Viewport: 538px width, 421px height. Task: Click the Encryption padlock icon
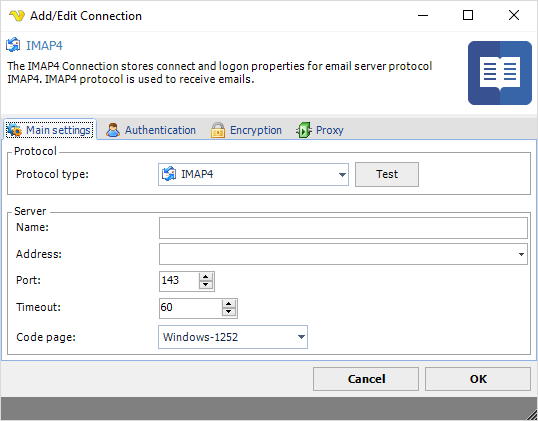[x=218, y=130]
